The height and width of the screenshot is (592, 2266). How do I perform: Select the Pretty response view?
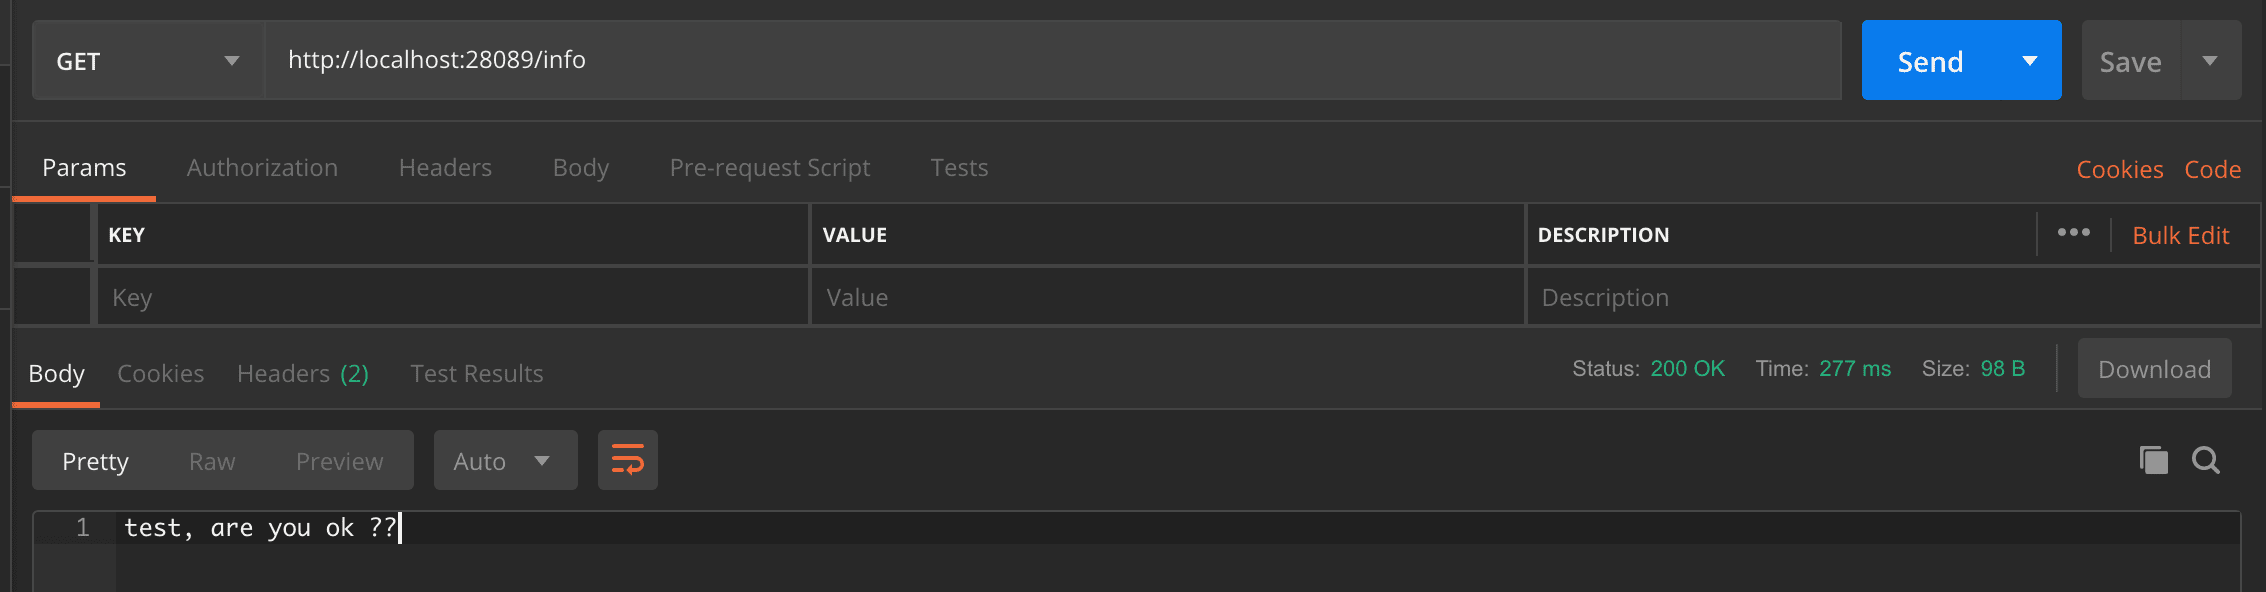click(x=95, y=461)
